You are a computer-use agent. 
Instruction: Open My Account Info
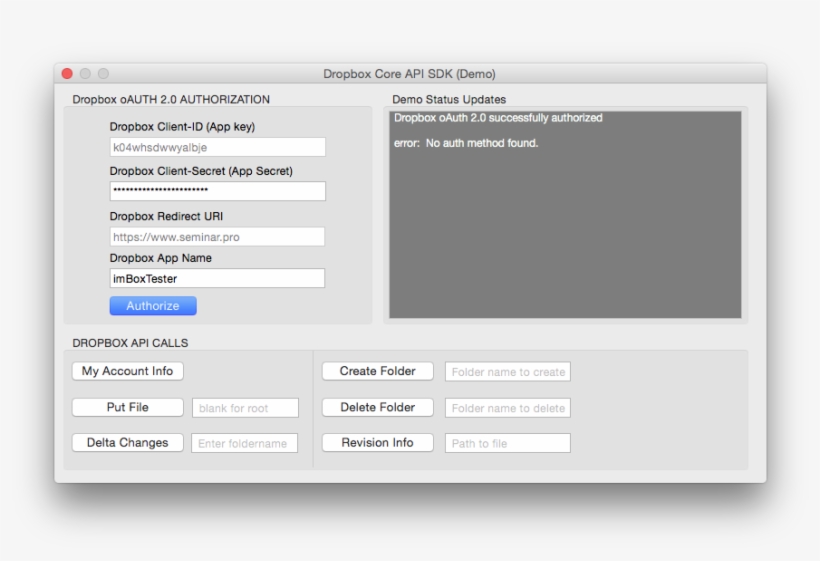128,371
